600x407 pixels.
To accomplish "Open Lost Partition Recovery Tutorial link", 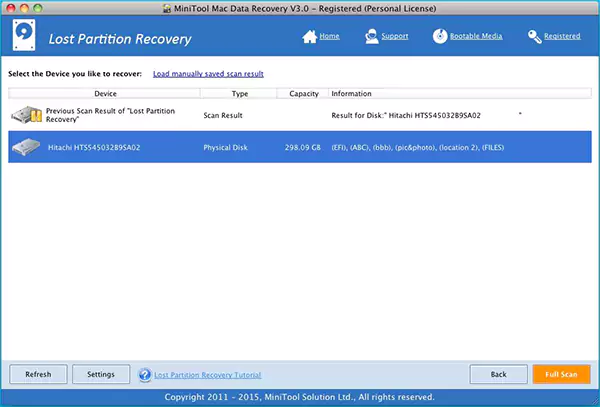I will [208, 375].
